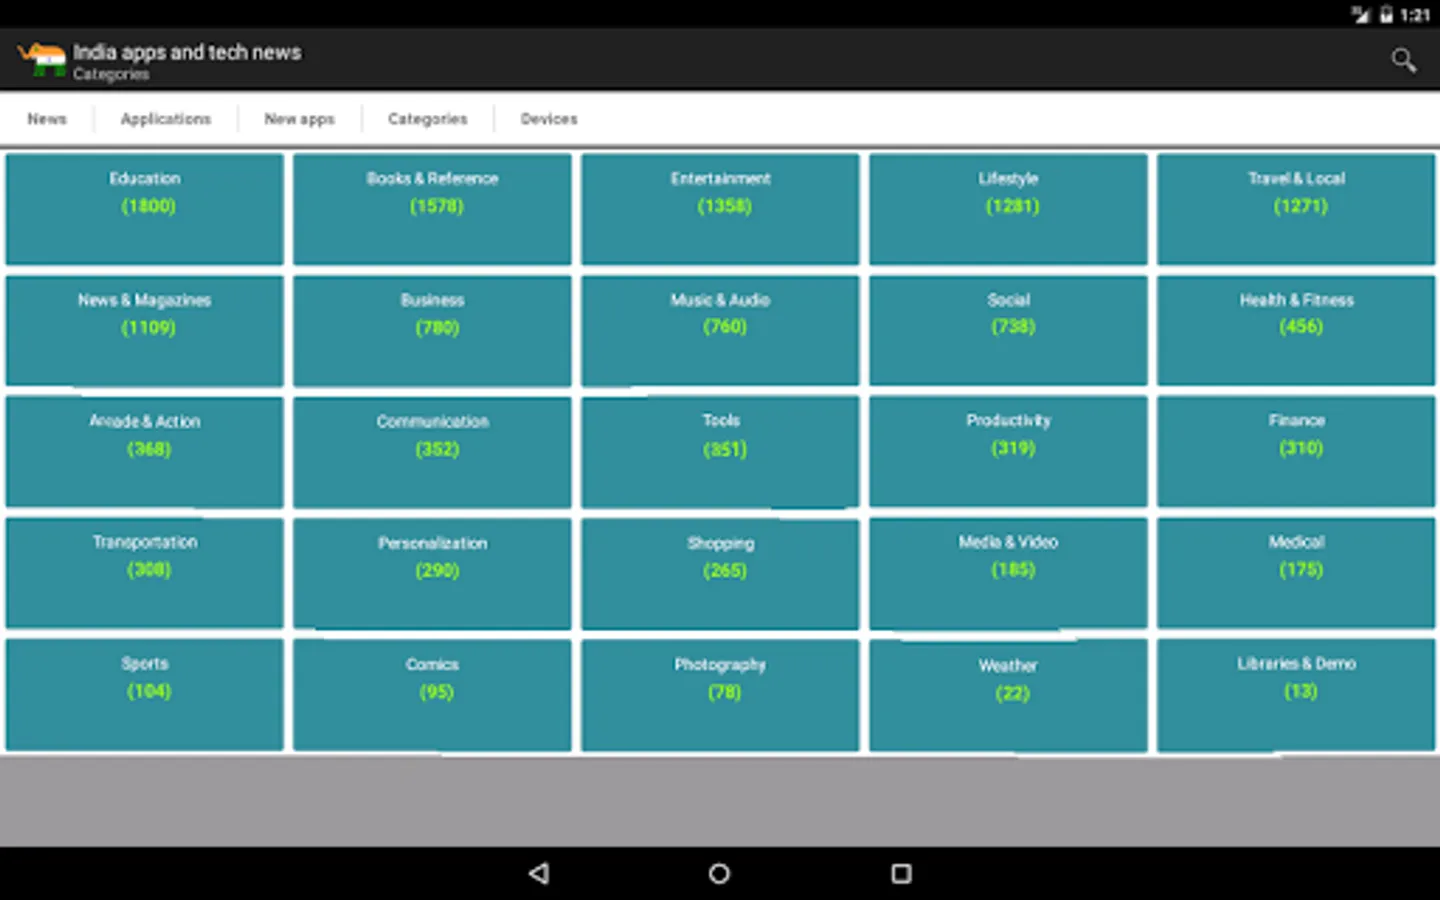Select the Business category tile
Image resolution: width=1440 pixels, height=900 pixels.
point(432,331)
